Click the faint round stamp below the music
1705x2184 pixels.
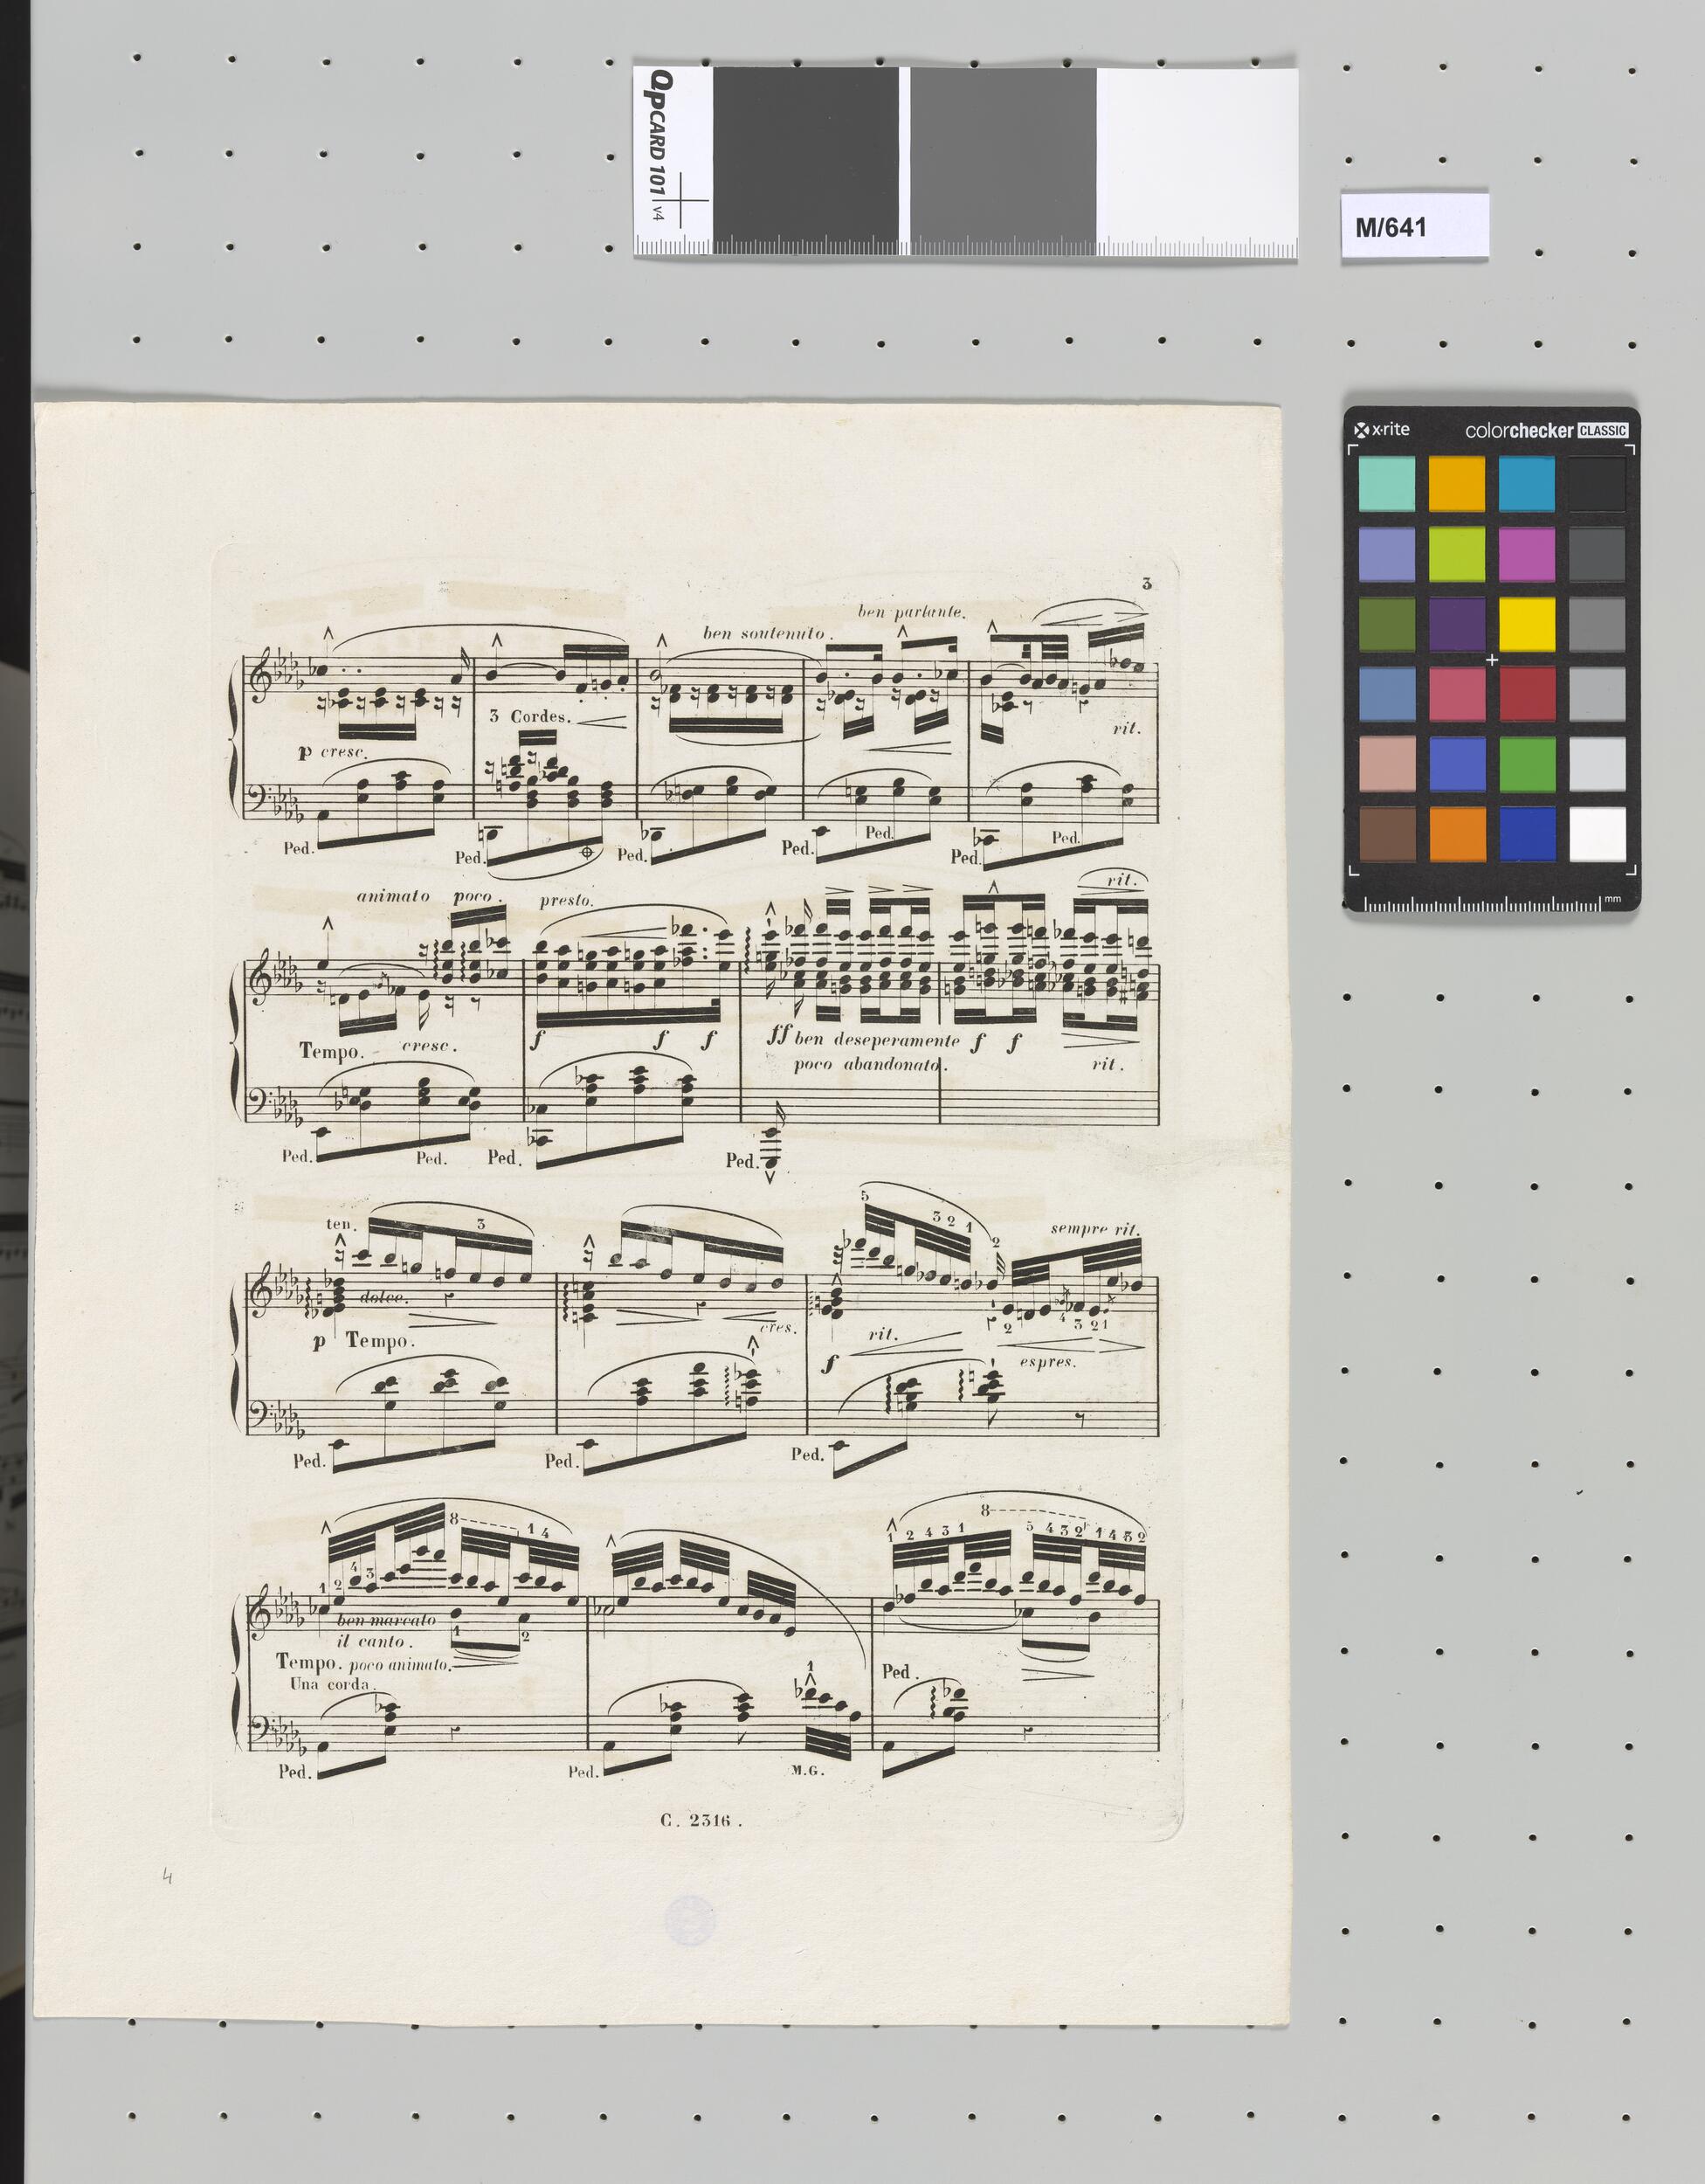pos(690,1919)
